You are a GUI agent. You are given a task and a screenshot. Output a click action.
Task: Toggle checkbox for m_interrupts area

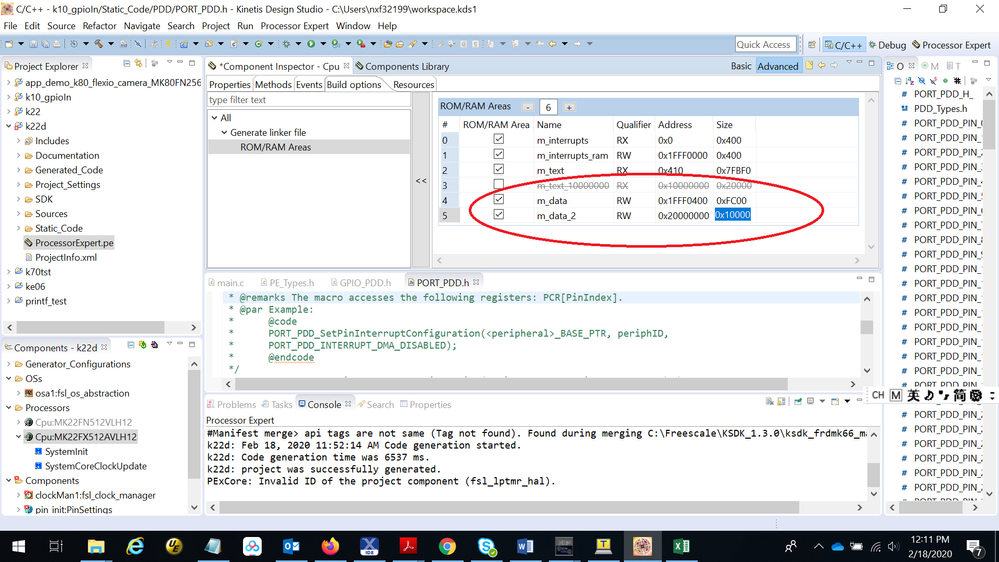click(499, 139)
